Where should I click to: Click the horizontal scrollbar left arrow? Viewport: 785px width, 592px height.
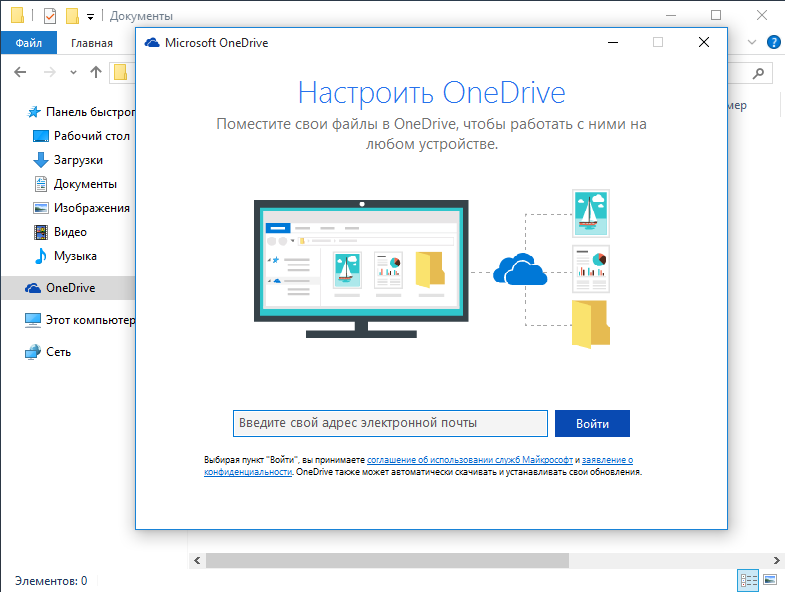coord(197,560)
